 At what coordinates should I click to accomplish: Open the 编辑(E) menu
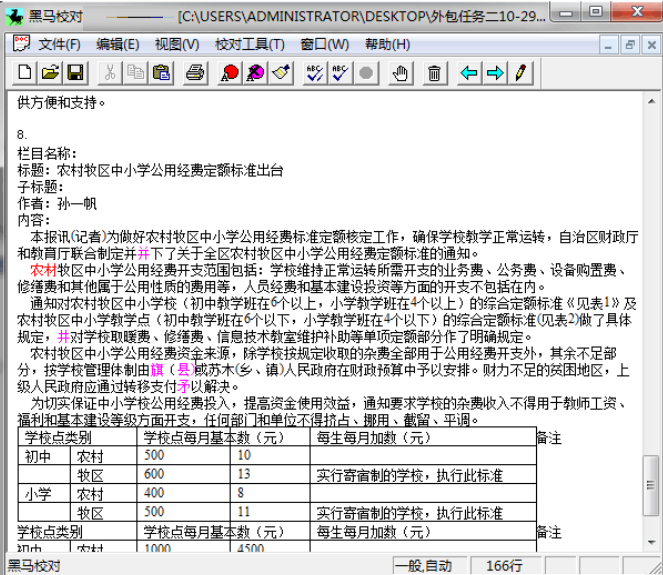118,44
